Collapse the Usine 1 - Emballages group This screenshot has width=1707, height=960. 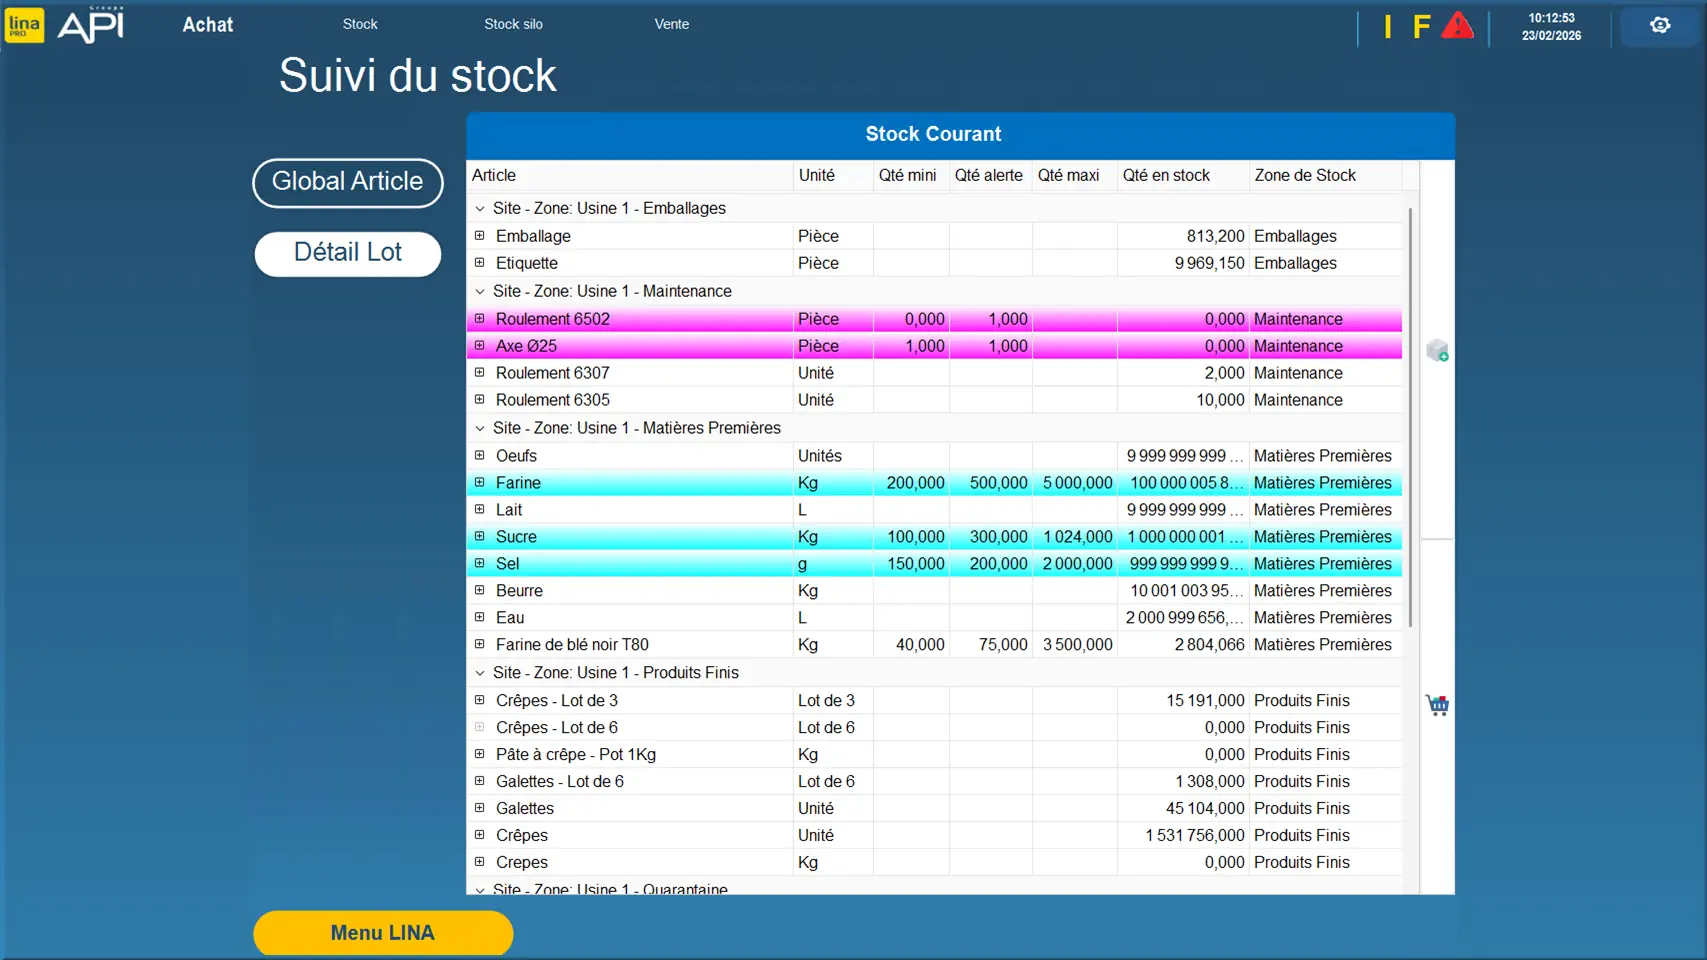click(480, 209)
